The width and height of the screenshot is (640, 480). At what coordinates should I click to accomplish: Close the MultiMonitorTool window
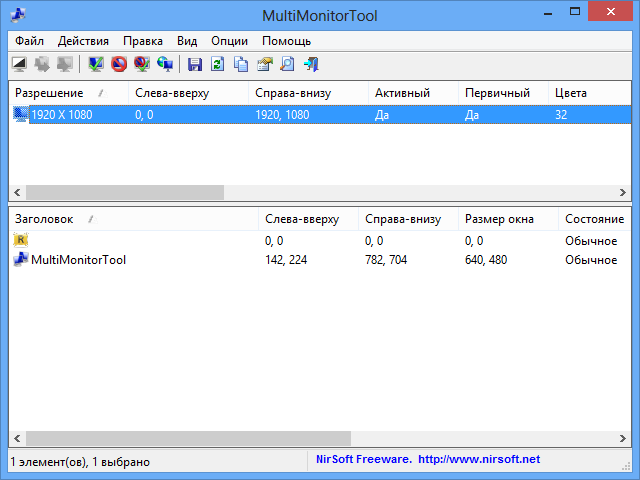611,12
